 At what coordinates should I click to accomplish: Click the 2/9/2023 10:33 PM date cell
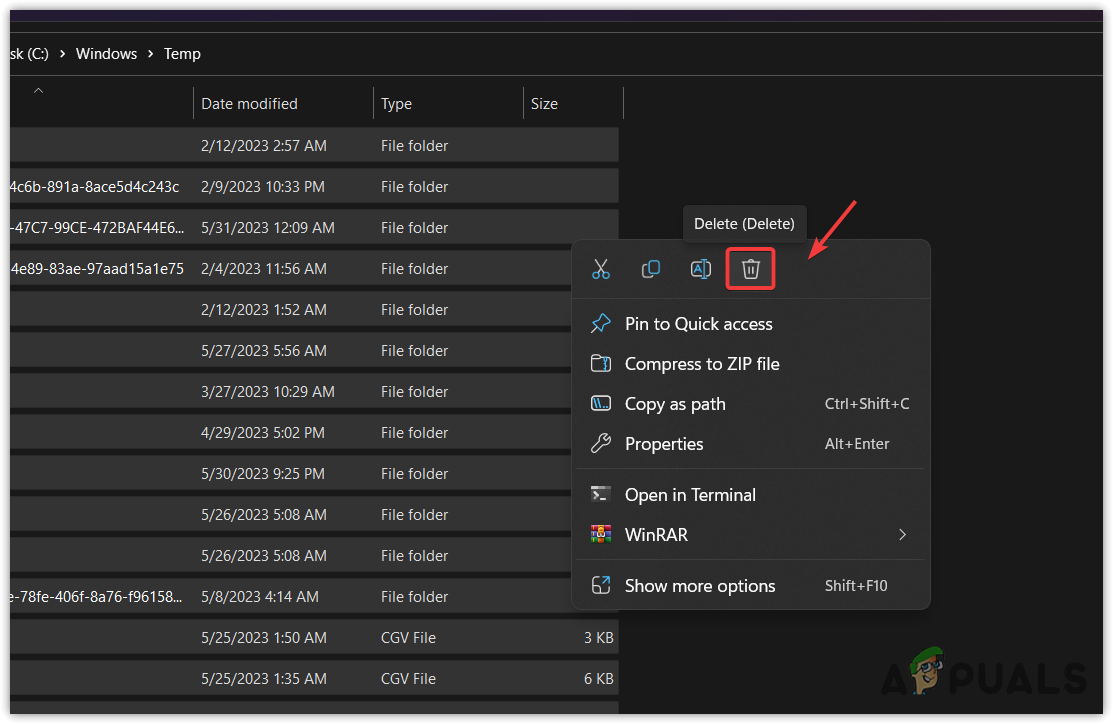click(x=263, y=187)
